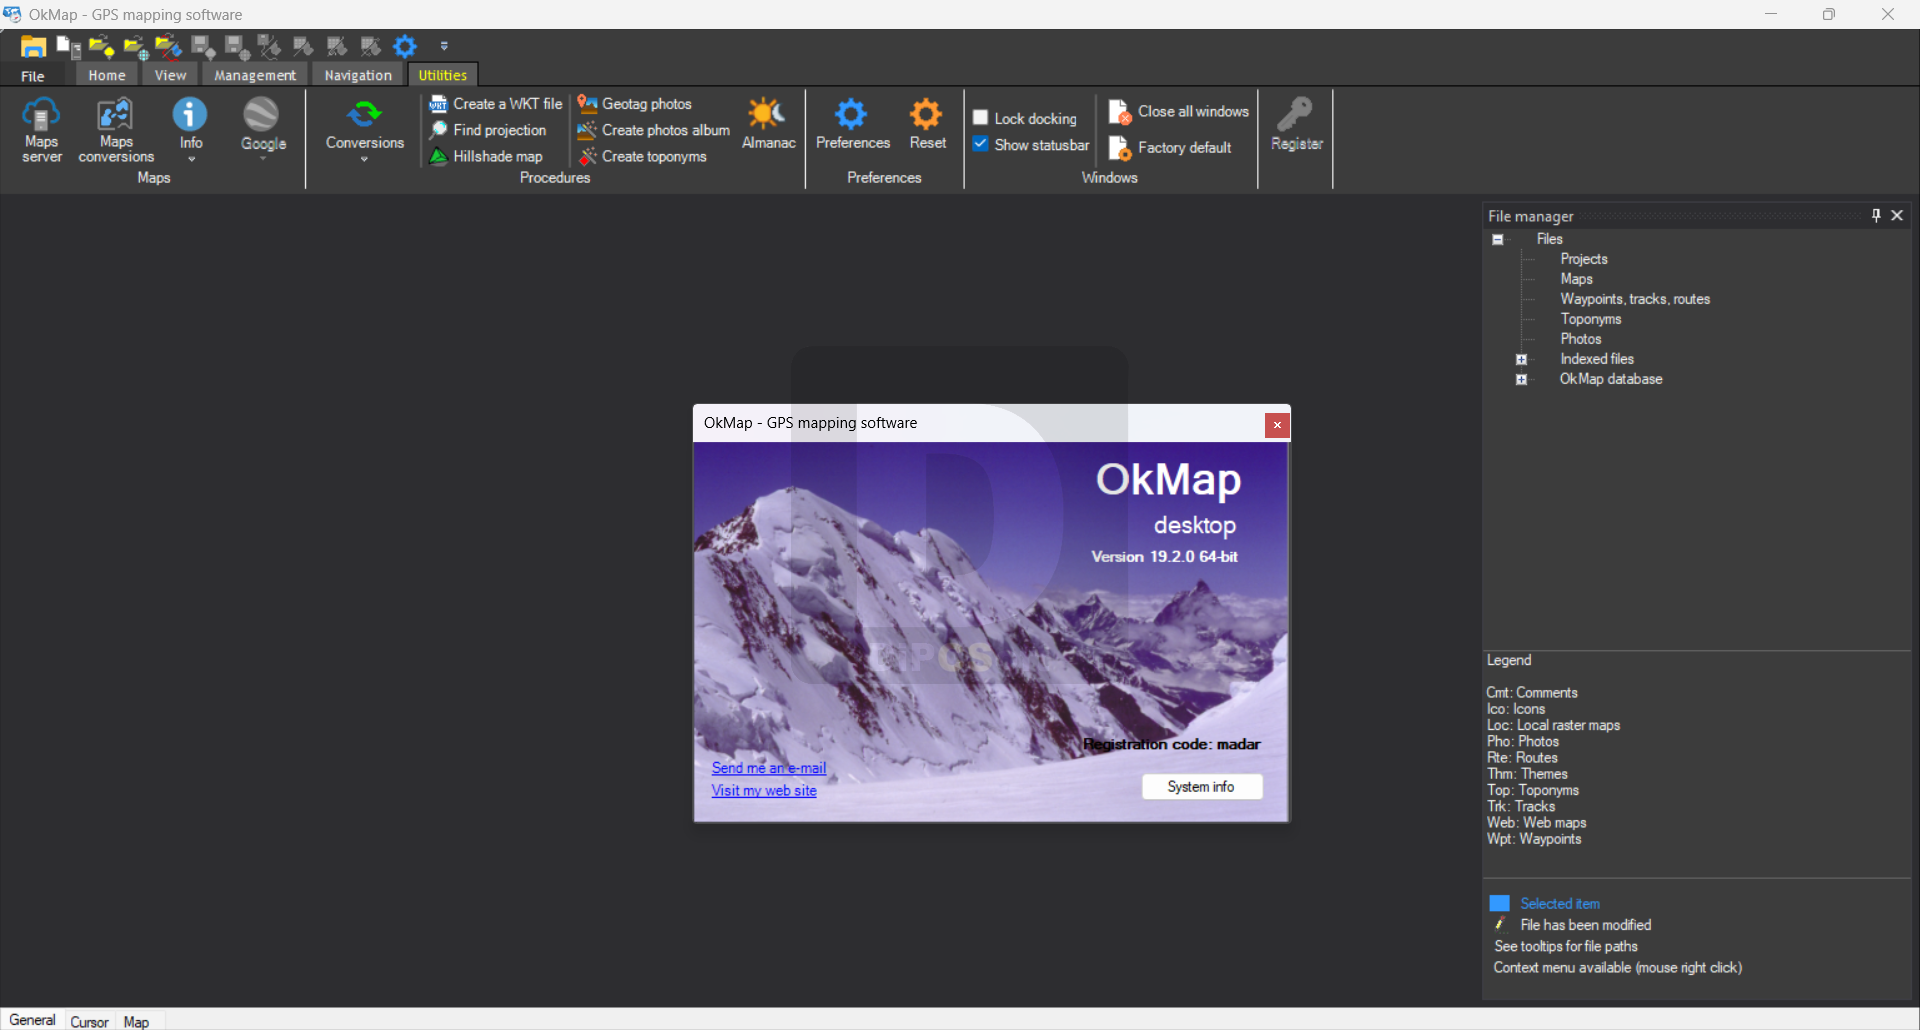Switch to the Management ribbon tab
1920x1030 pixels.
point(255,75)
